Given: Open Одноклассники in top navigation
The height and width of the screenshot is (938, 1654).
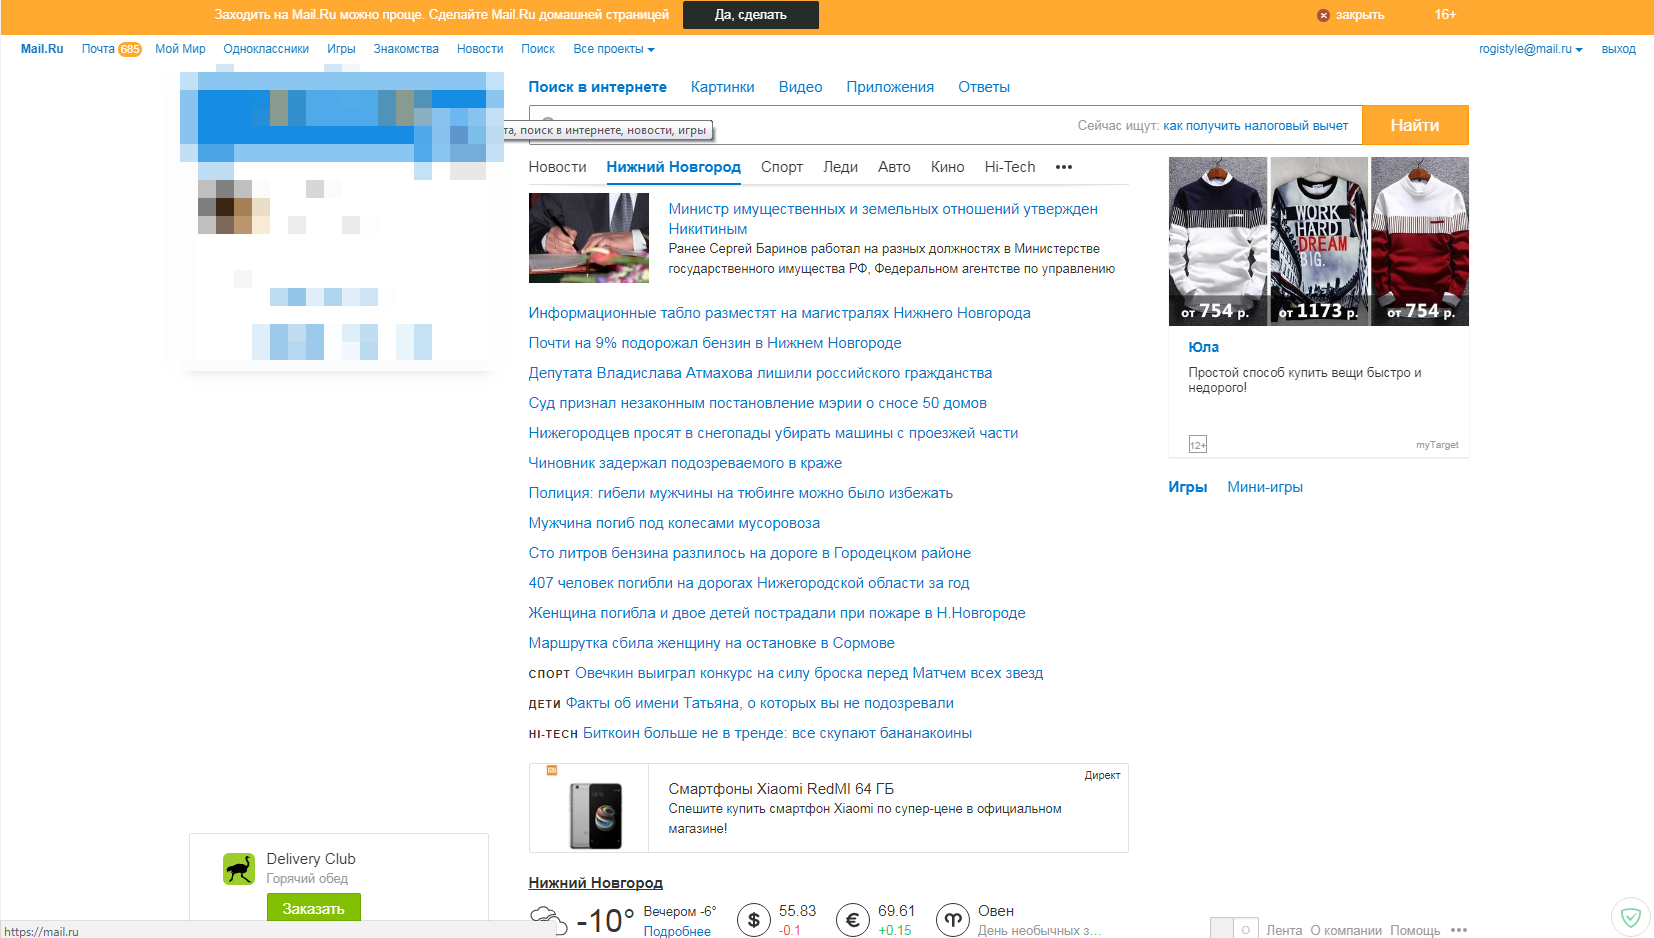Looking at the screenshot, I should click(266, 49).
